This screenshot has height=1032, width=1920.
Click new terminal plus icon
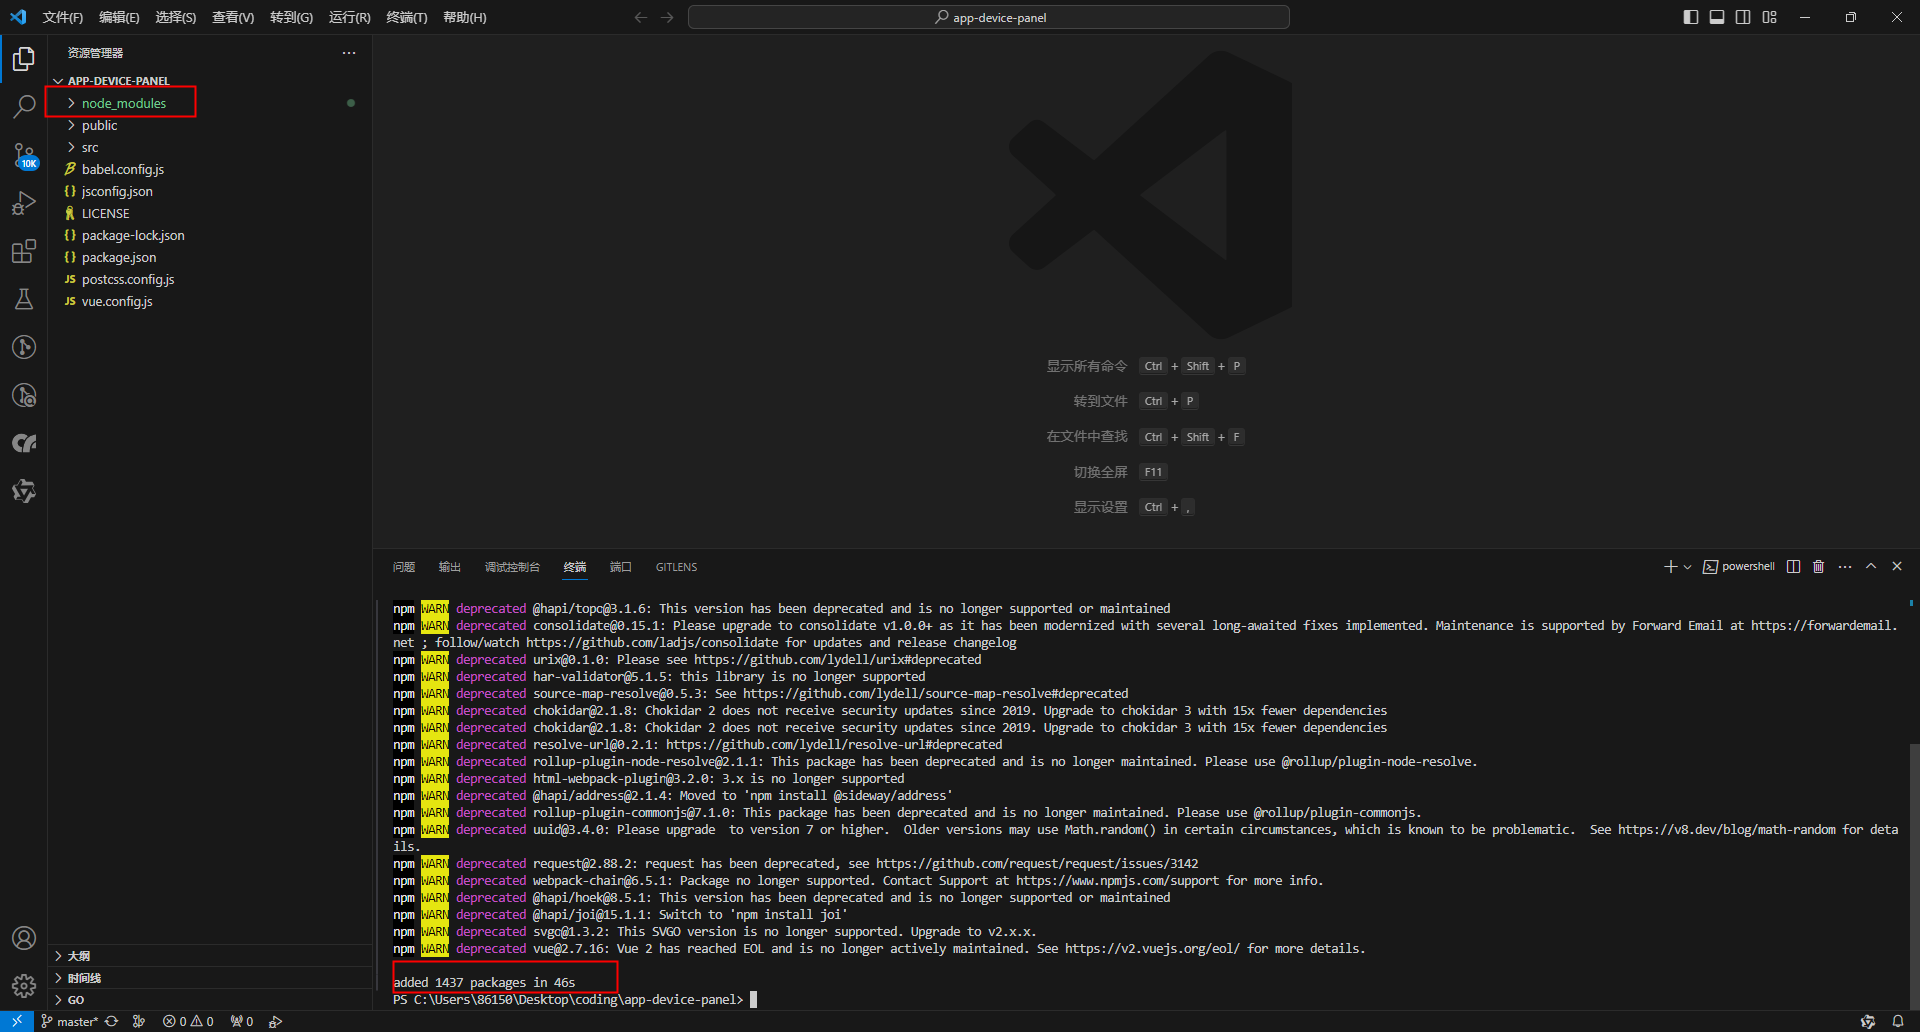(1670, 567)
